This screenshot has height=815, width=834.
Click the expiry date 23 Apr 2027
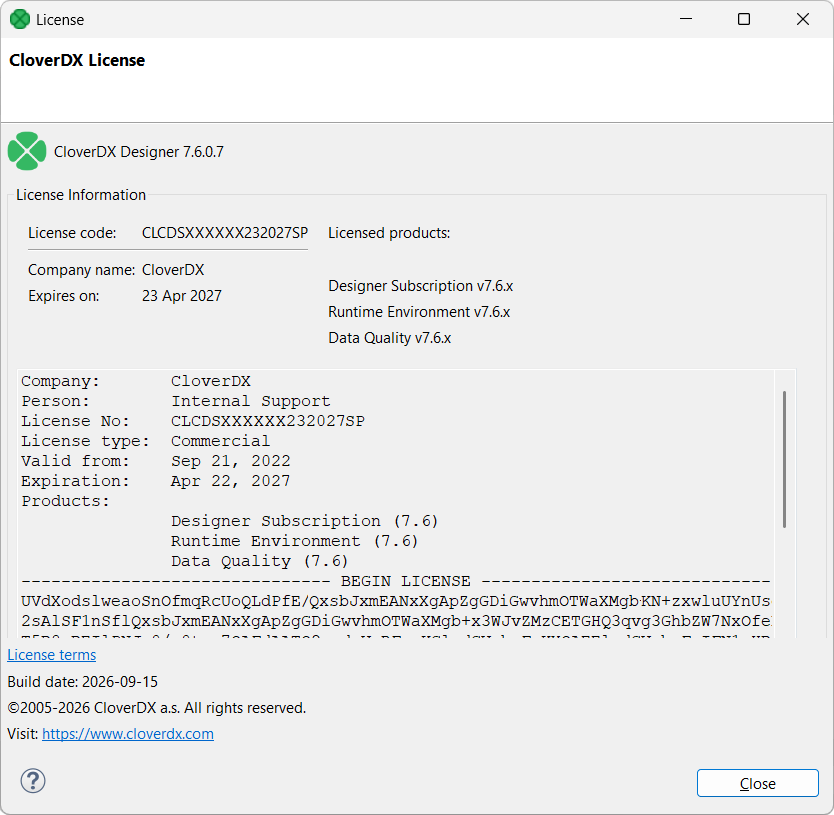tap(181, 296)
